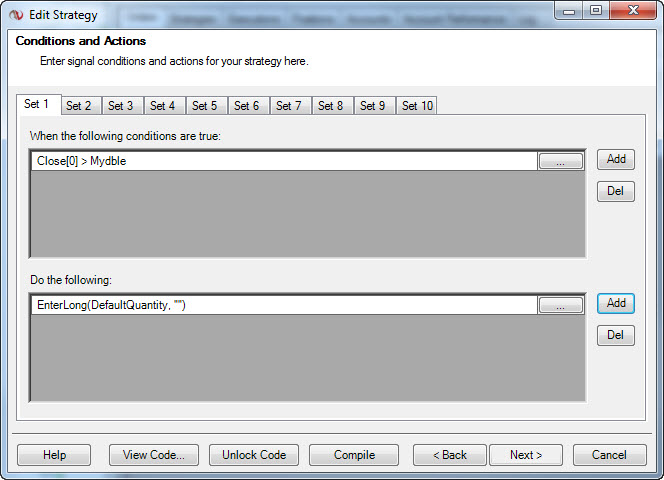This screenshot has height=480, width=664.
Task: Close the Edit Strategy window
Action: pyautogui.click(x=633, y=11)
